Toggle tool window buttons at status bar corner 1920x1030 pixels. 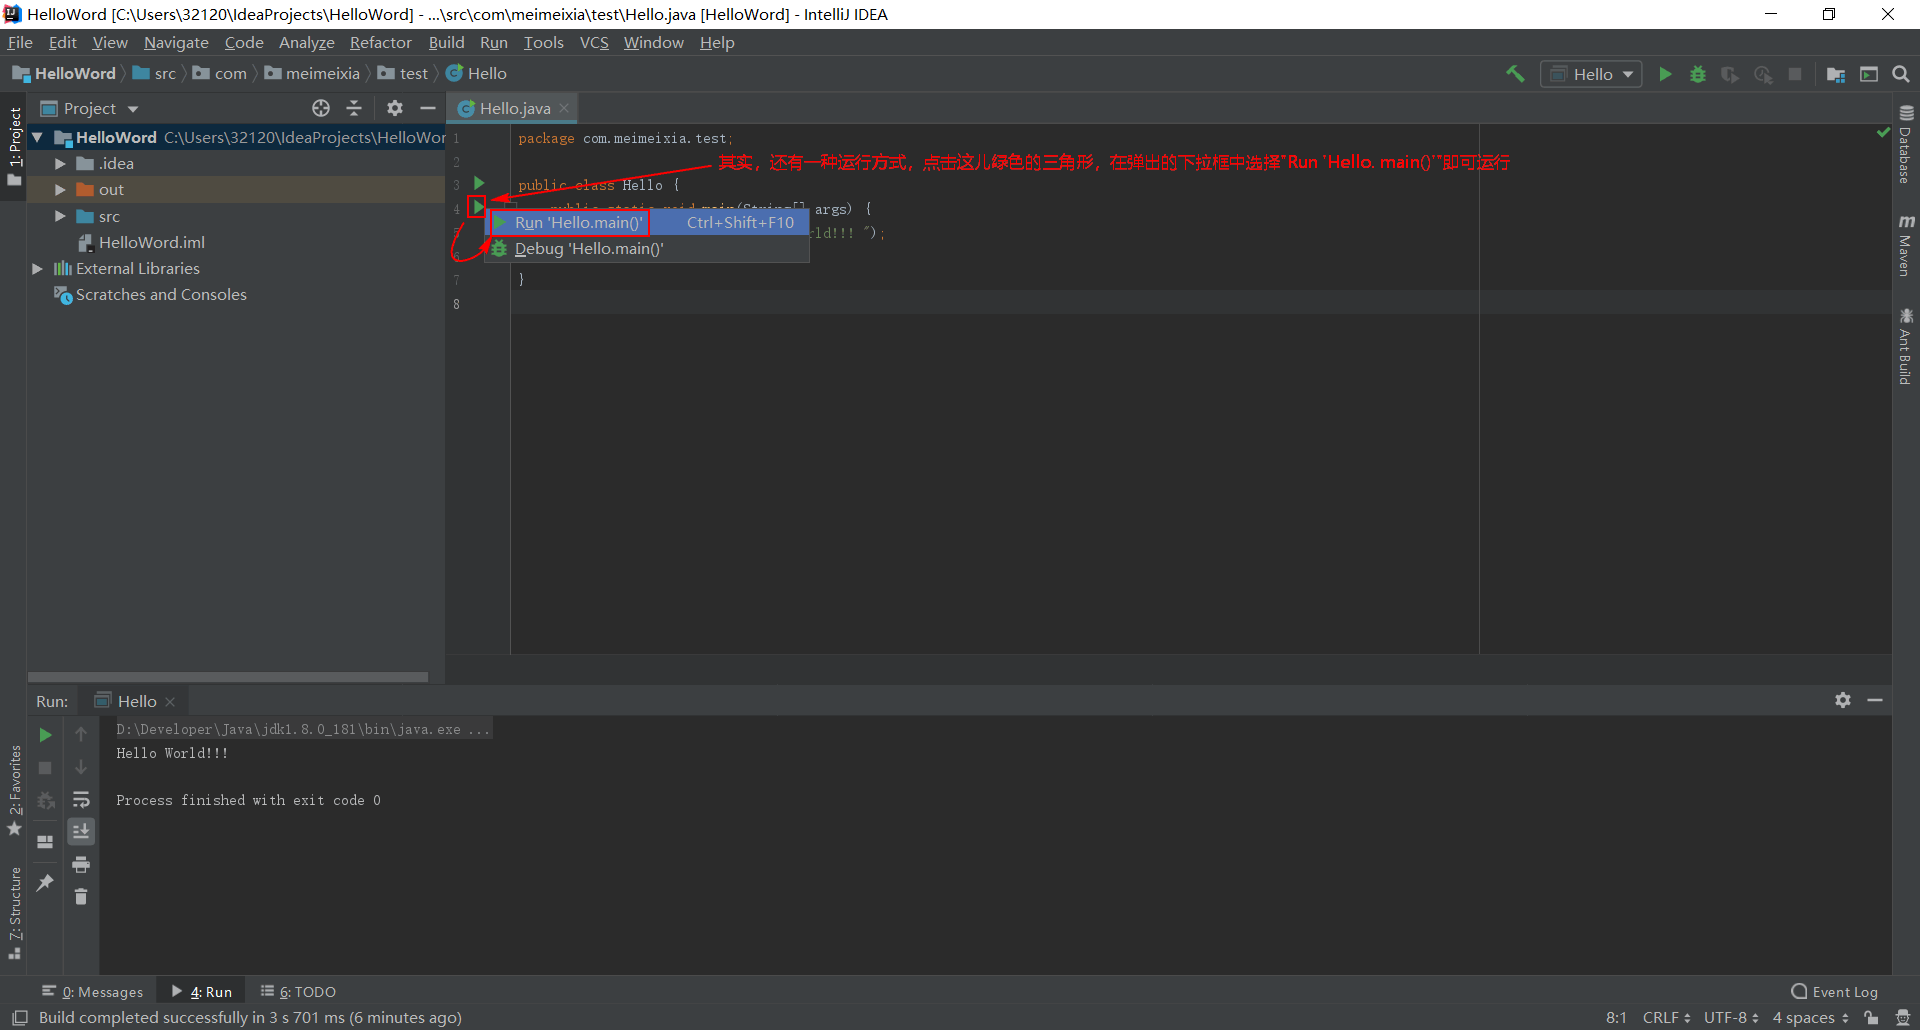point(19,1017)
